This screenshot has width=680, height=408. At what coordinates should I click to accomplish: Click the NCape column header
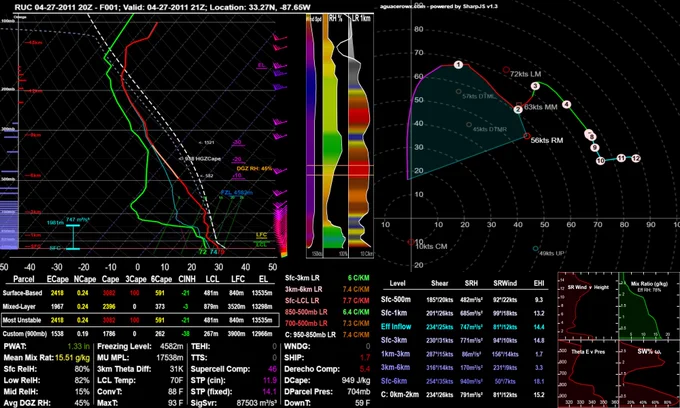pos(85,279)
